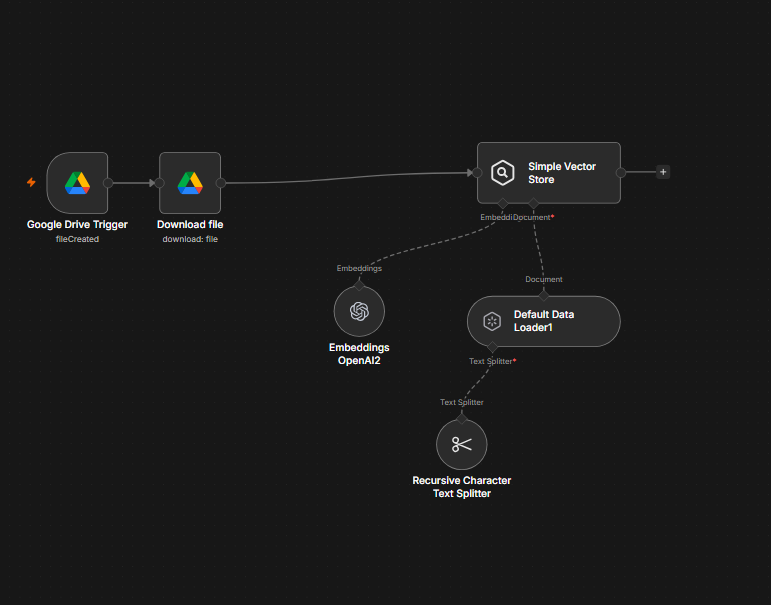Click the "Google Drive Trigger" label
The width and height of the screenshot is (771, 605).
click(77, 224)
